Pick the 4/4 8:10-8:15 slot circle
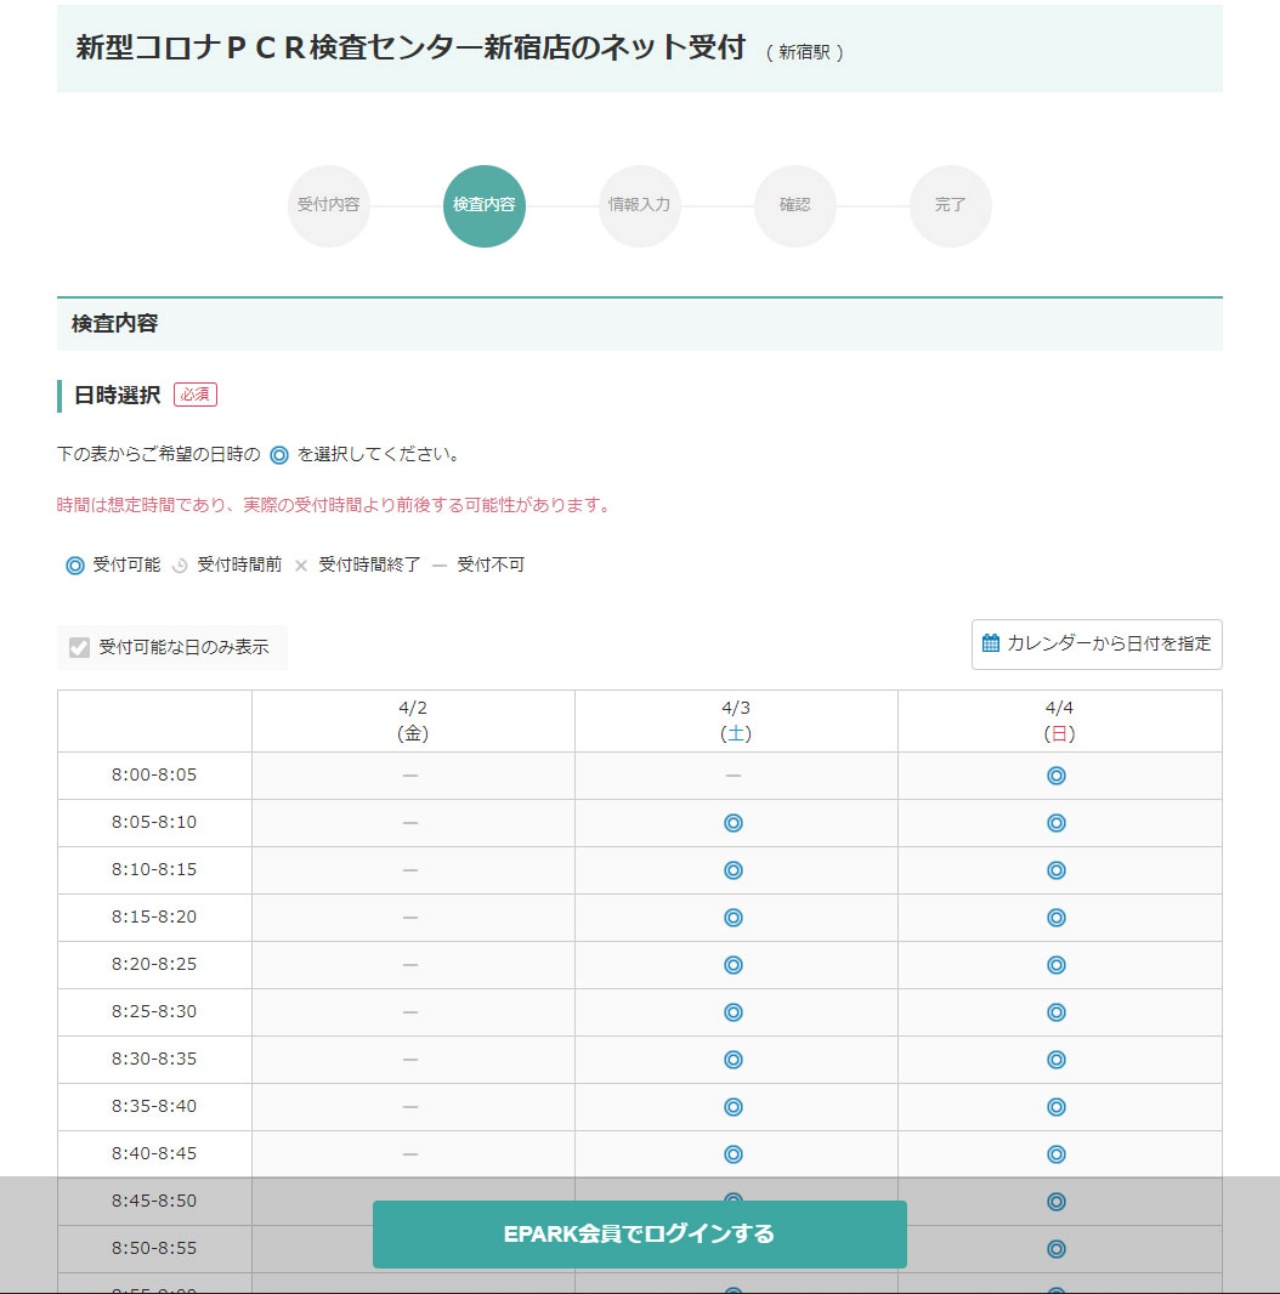 (1056, 871)
